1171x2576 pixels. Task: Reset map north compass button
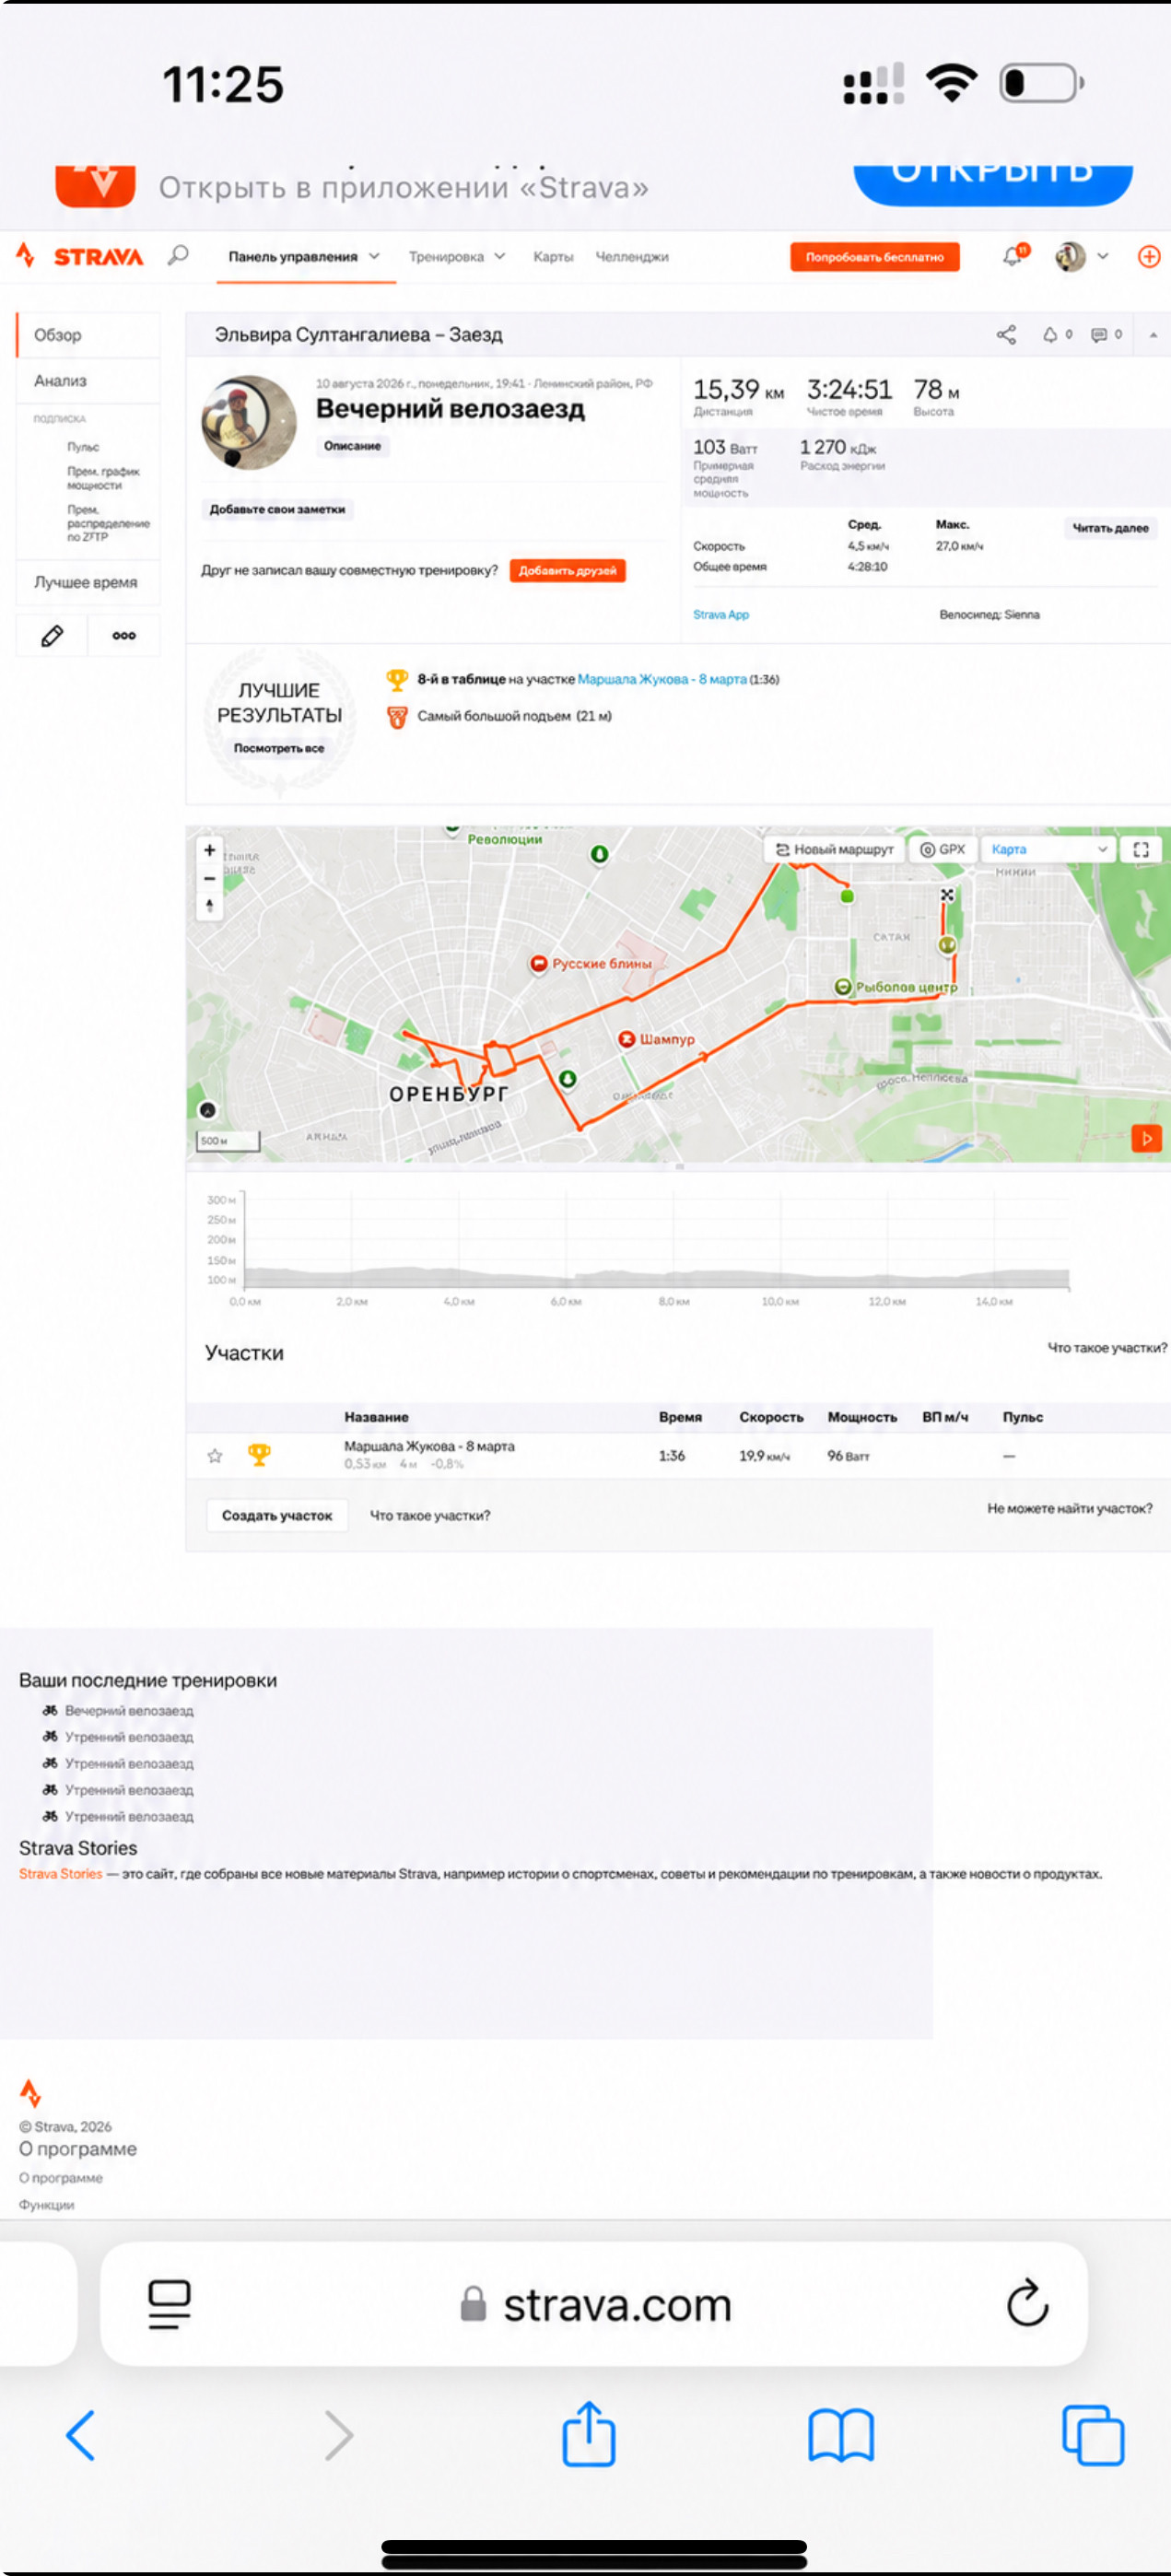pos(209,906)
